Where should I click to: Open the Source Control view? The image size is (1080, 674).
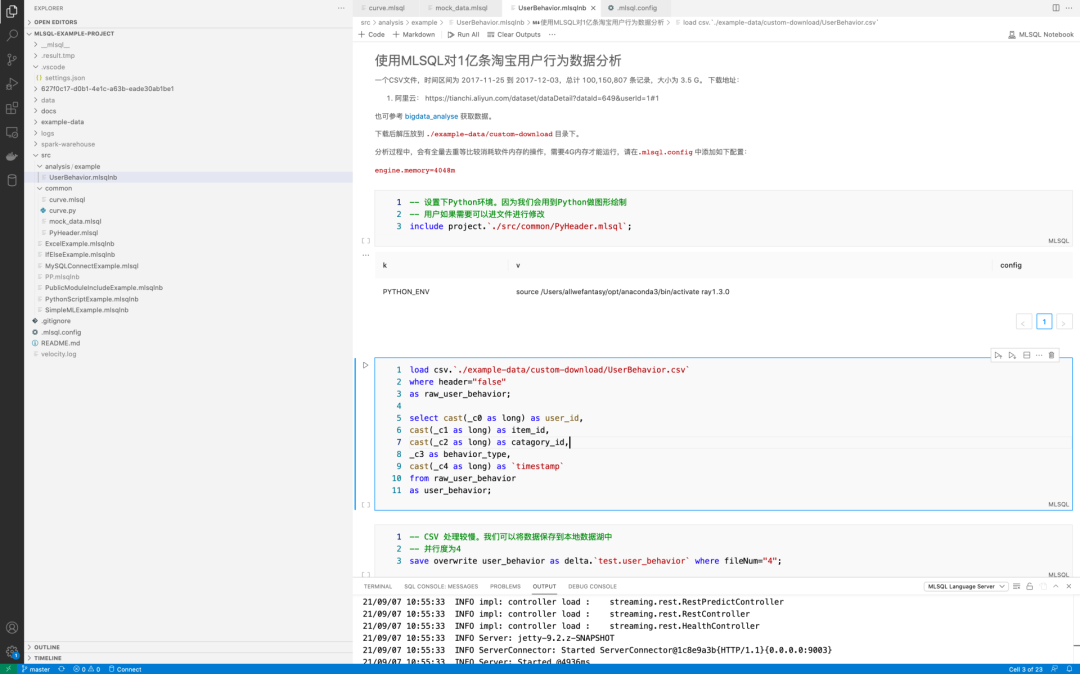12,59
